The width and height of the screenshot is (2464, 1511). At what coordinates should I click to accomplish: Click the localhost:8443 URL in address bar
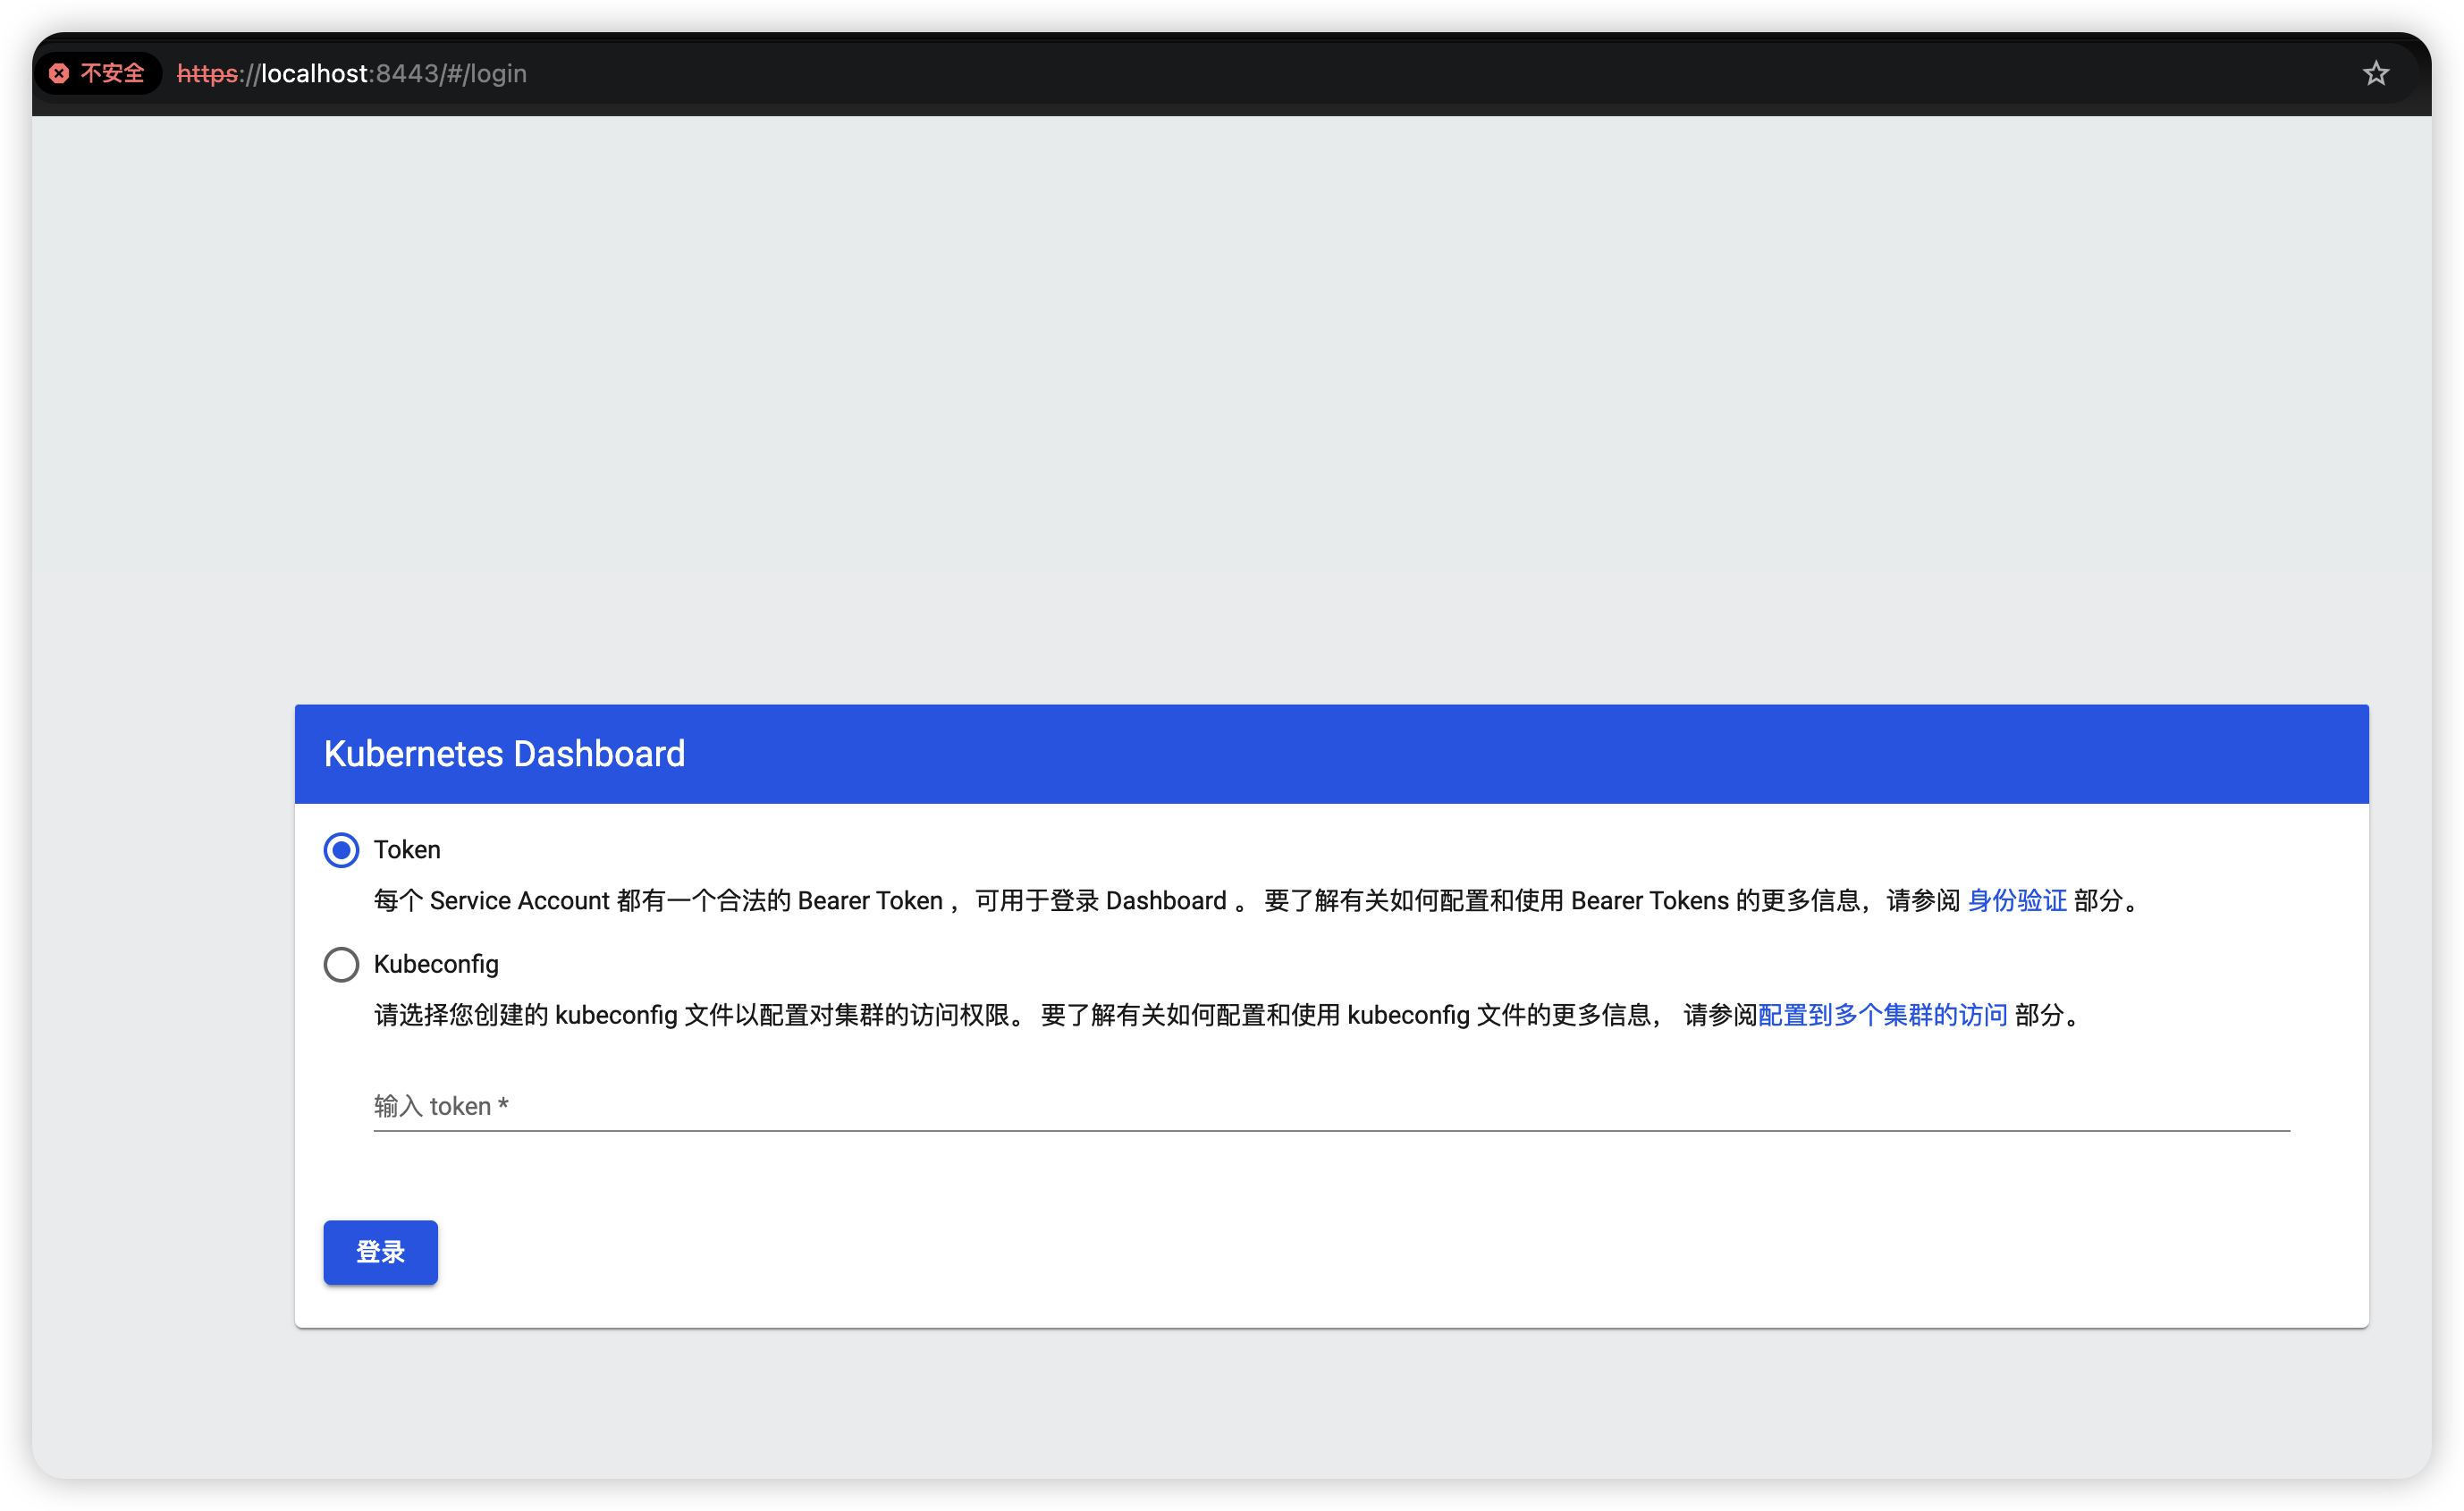click(x=350, y=73)
